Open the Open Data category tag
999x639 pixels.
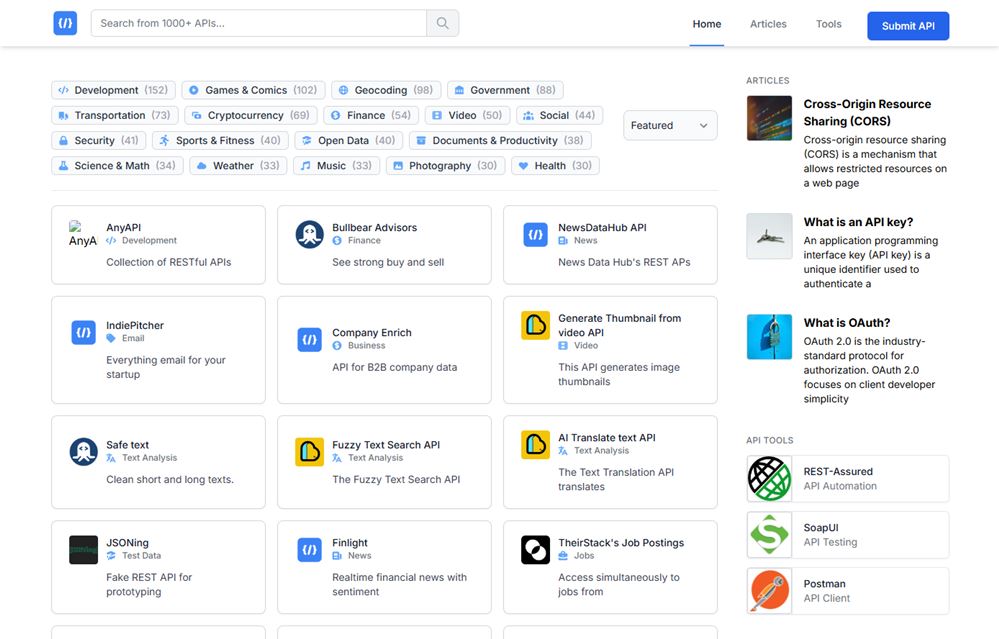point(349,141)
